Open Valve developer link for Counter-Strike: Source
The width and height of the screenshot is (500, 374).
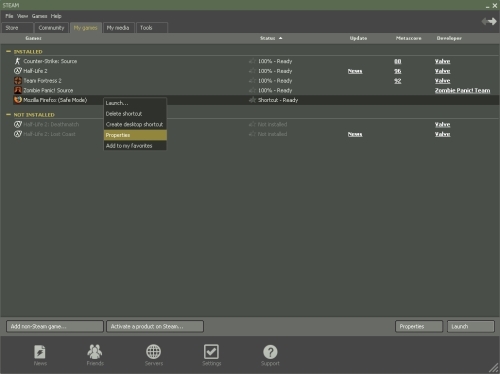point(442,61)
